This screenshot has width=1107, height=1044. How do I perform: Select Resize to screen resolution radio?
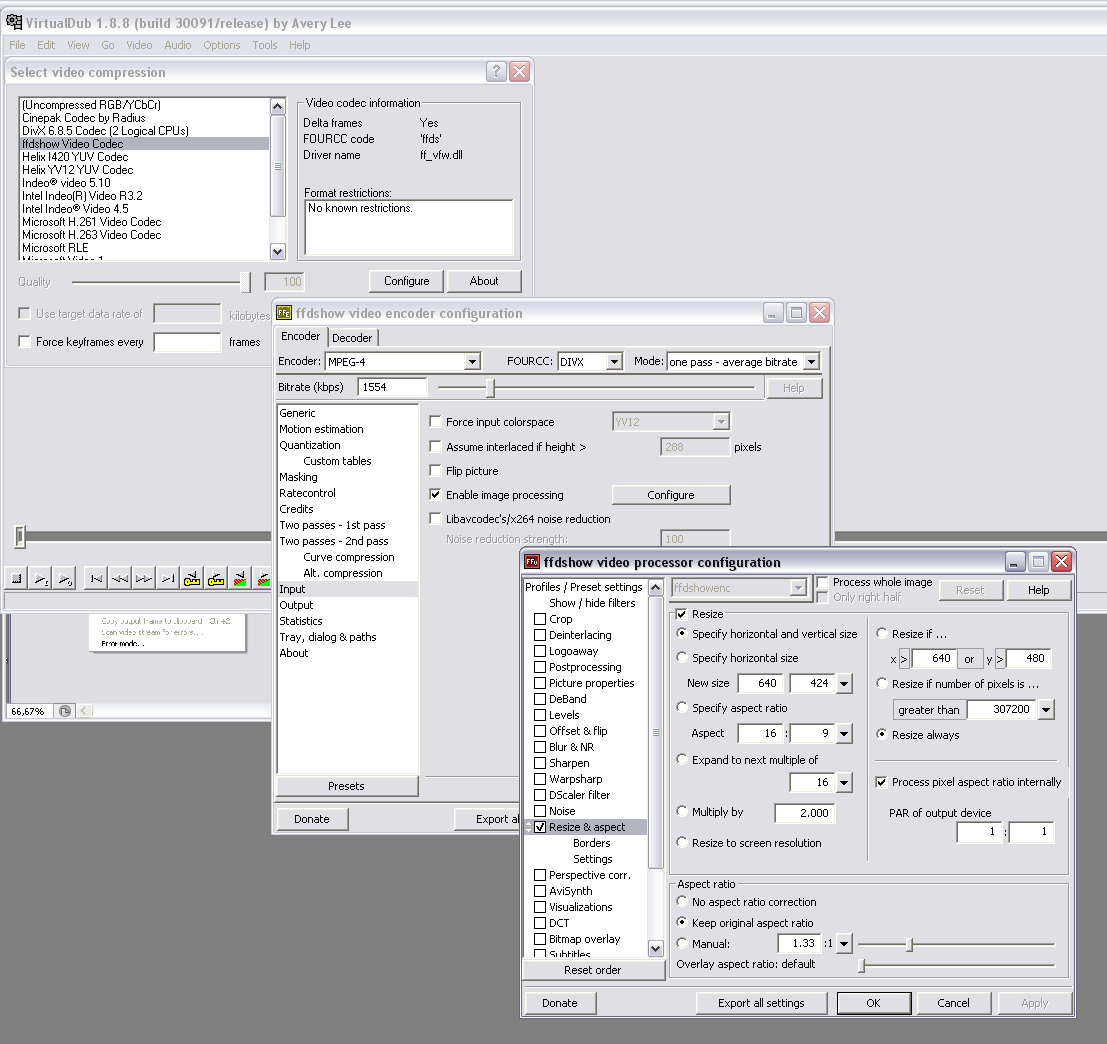tap(682, 842)
